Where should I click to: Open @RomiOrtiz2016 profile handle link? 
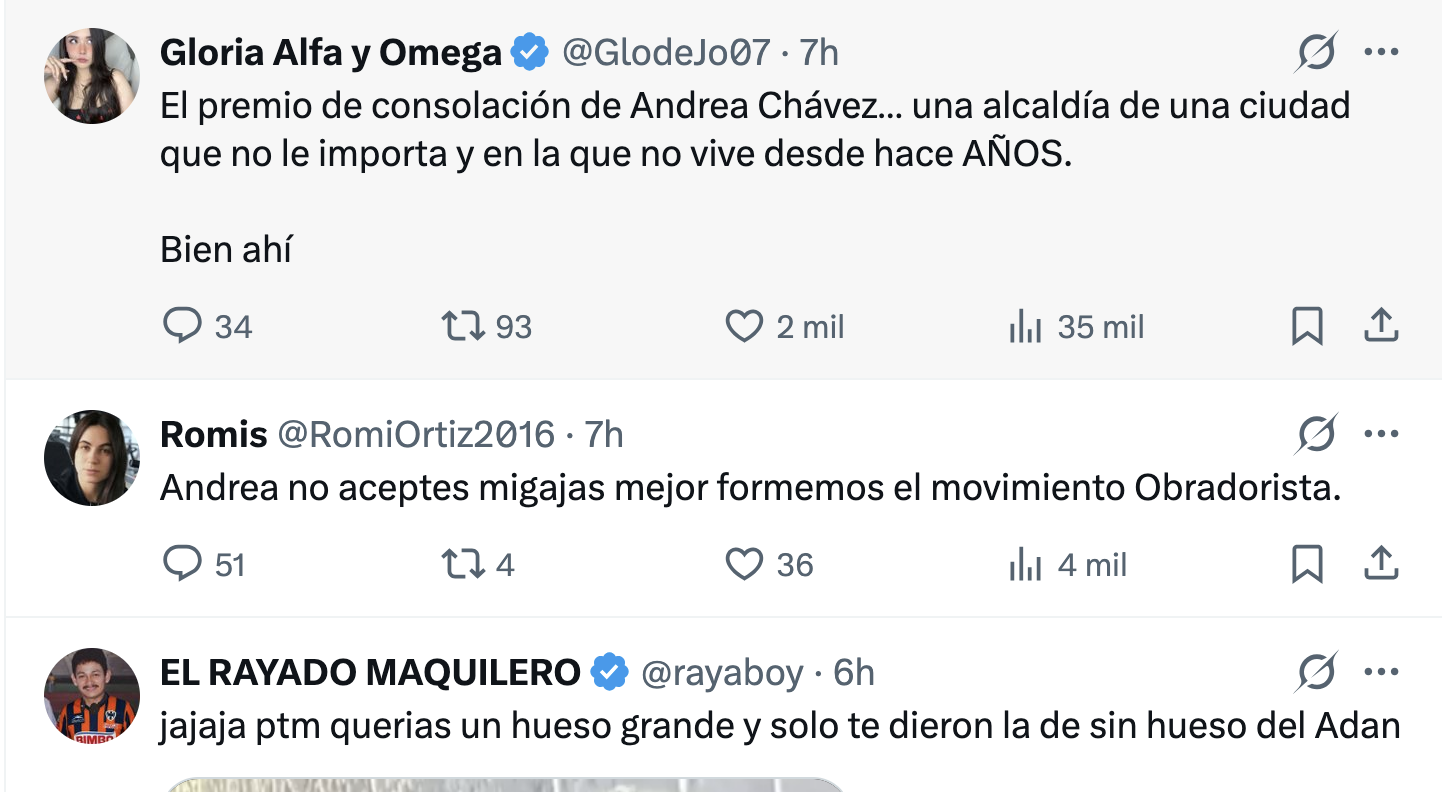tap(415, 434)
